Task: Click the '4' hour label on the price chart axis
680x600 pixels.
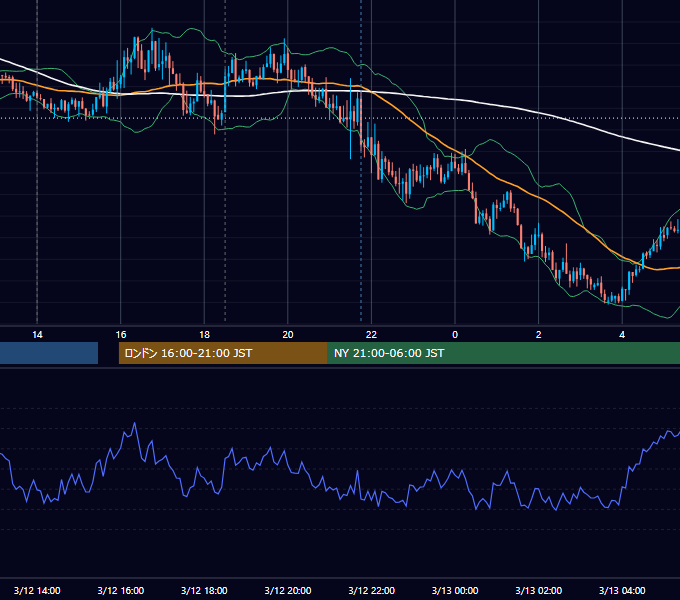Action: (x=622, y=335)
